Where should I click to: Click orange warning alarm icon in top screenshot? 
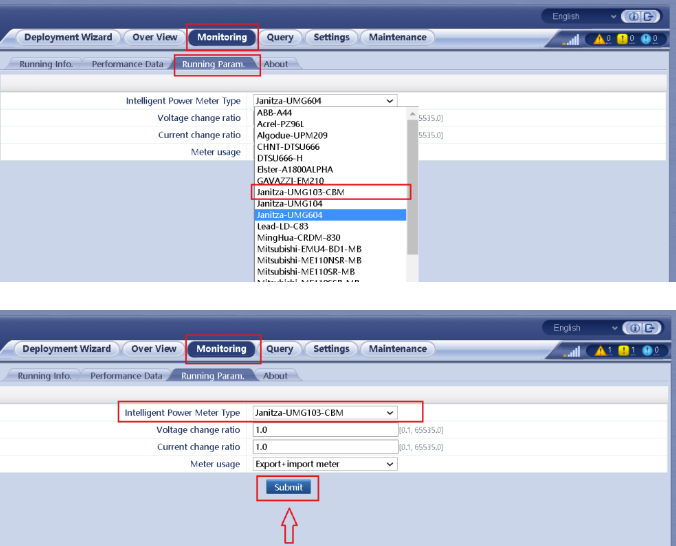click(x=599, y=39)
